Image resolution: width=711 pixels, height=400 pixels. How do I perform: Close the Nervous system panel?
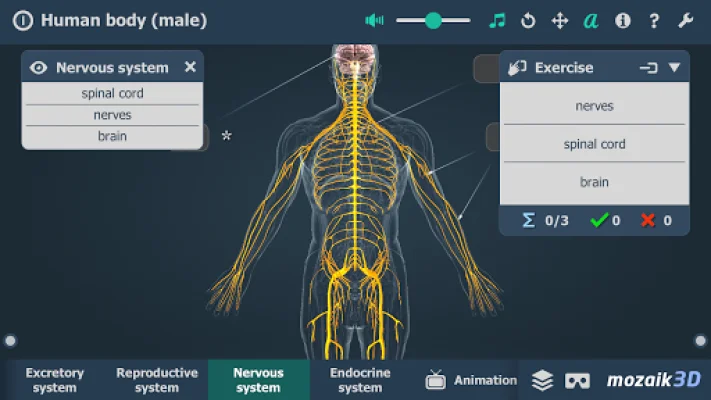click(x=190, y=67)
